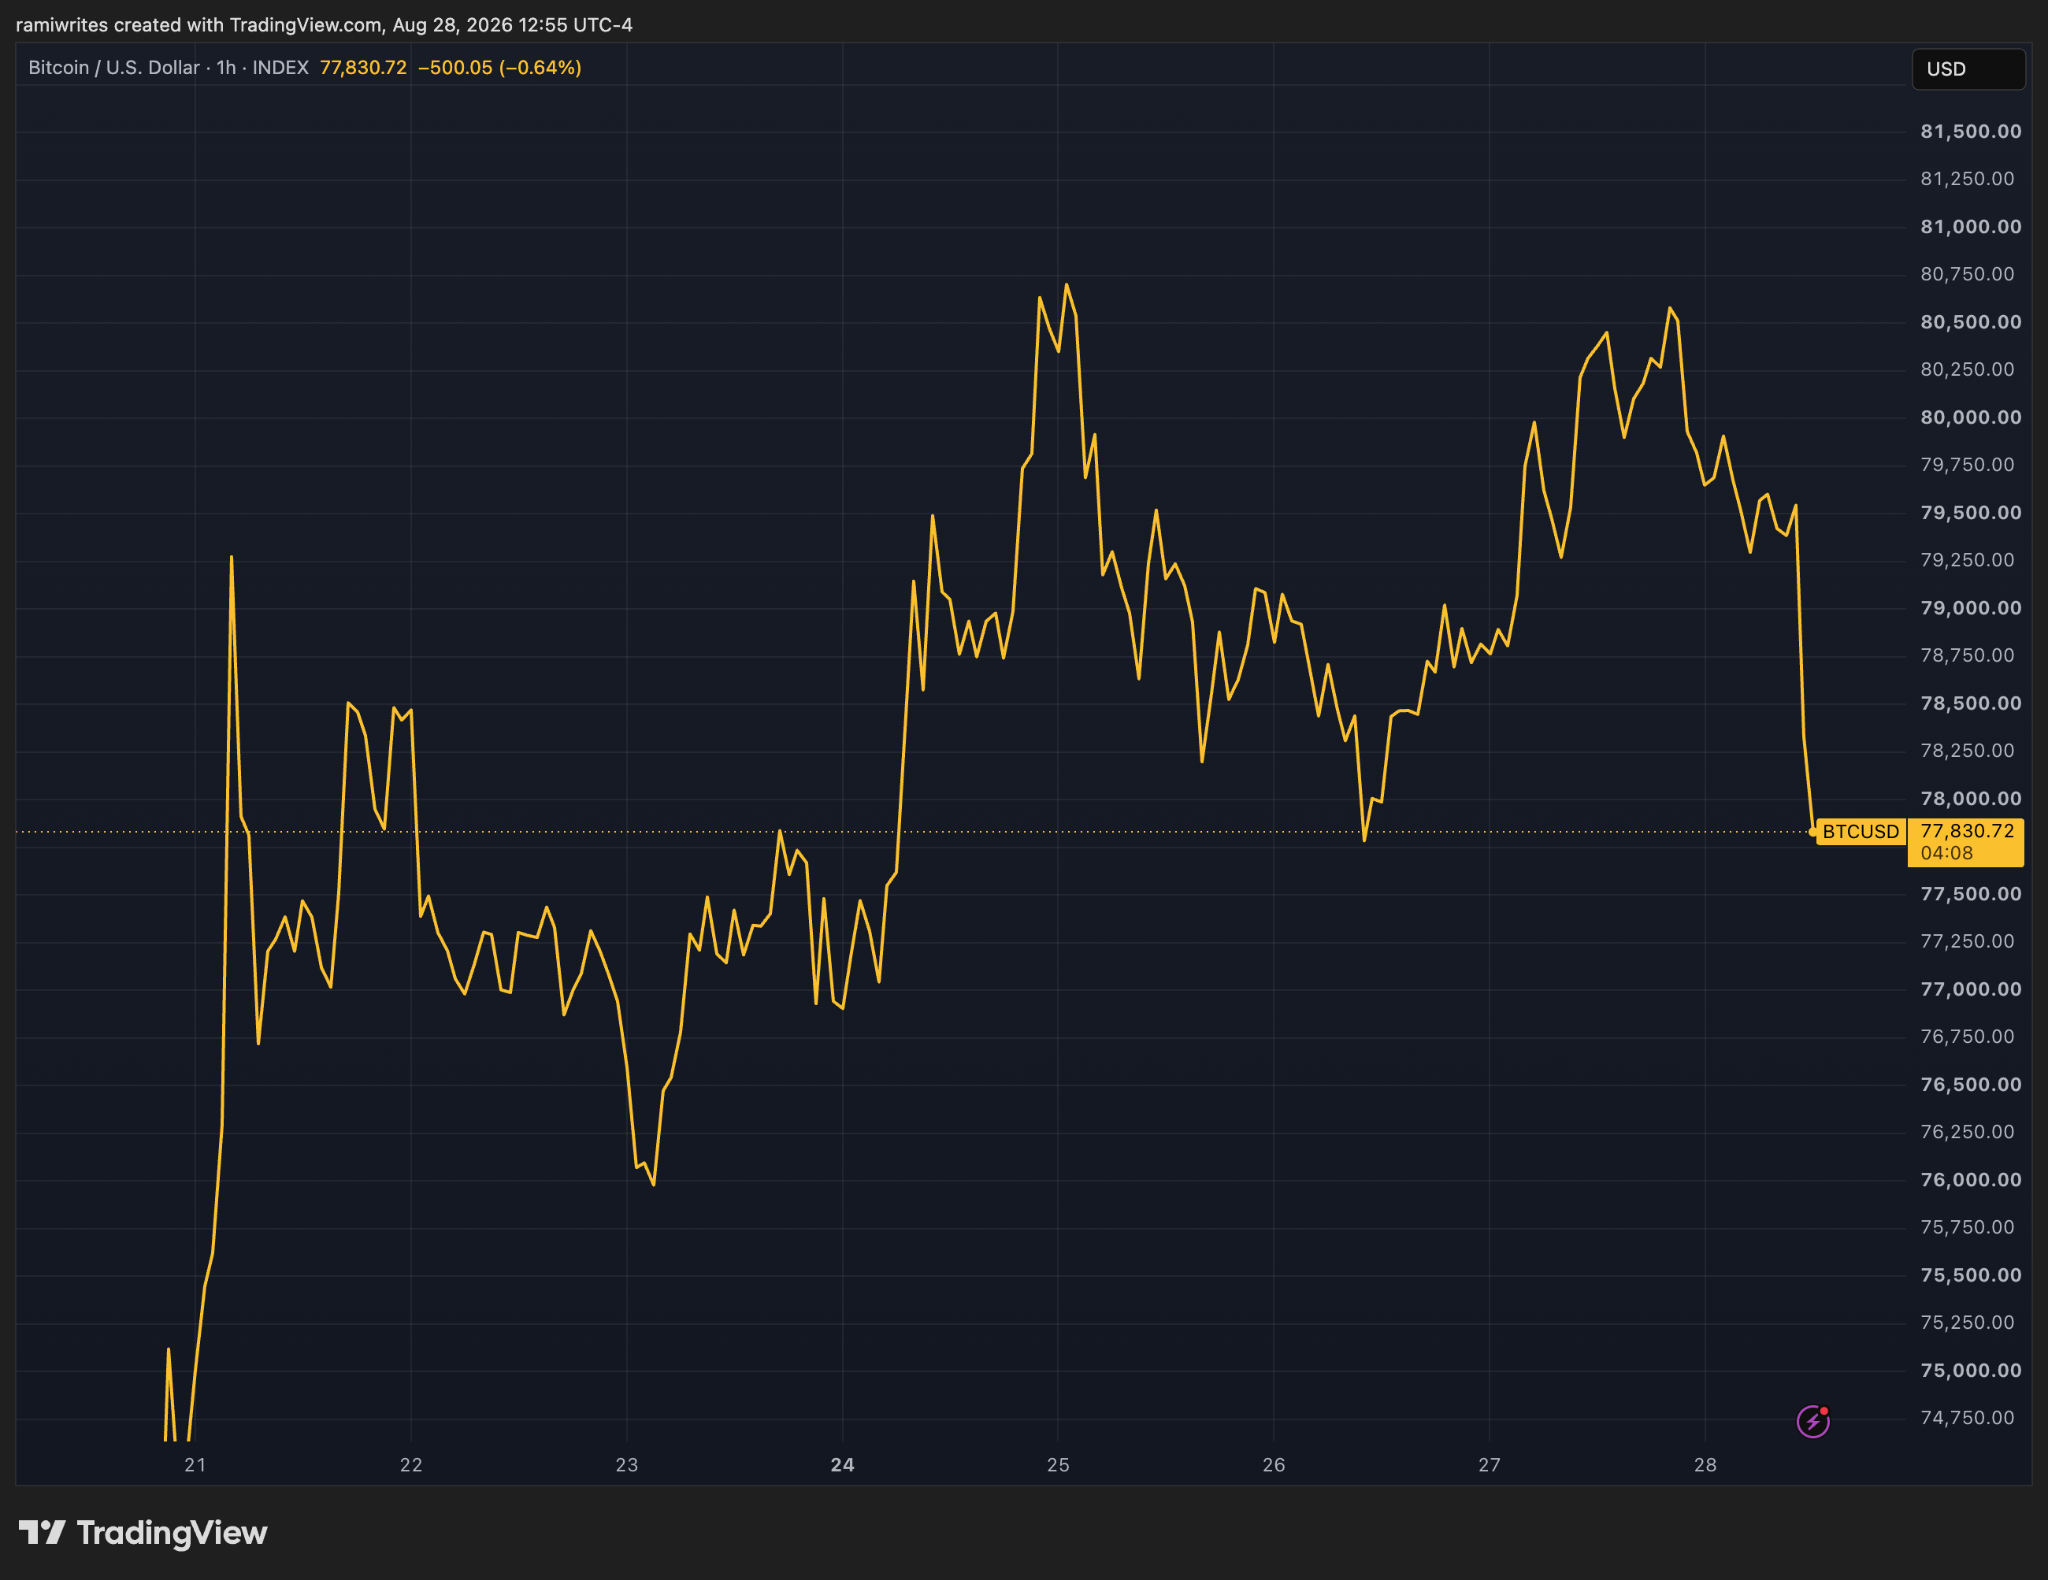Click the 78,500.00 price scale label
Viewport: 2048px width, 1580px height.
1970,703
